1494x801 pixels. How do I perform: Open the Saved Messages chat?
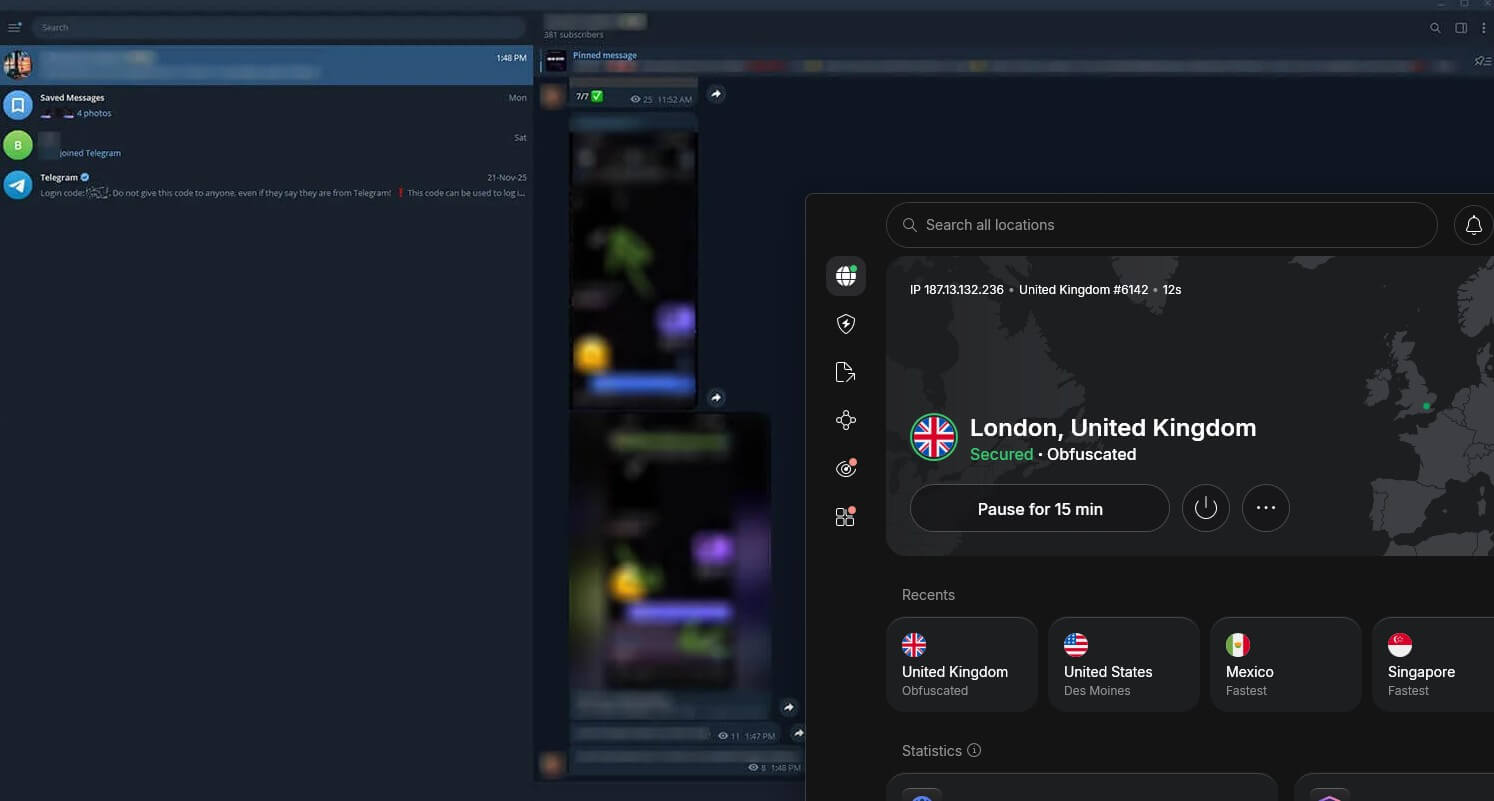266,105
